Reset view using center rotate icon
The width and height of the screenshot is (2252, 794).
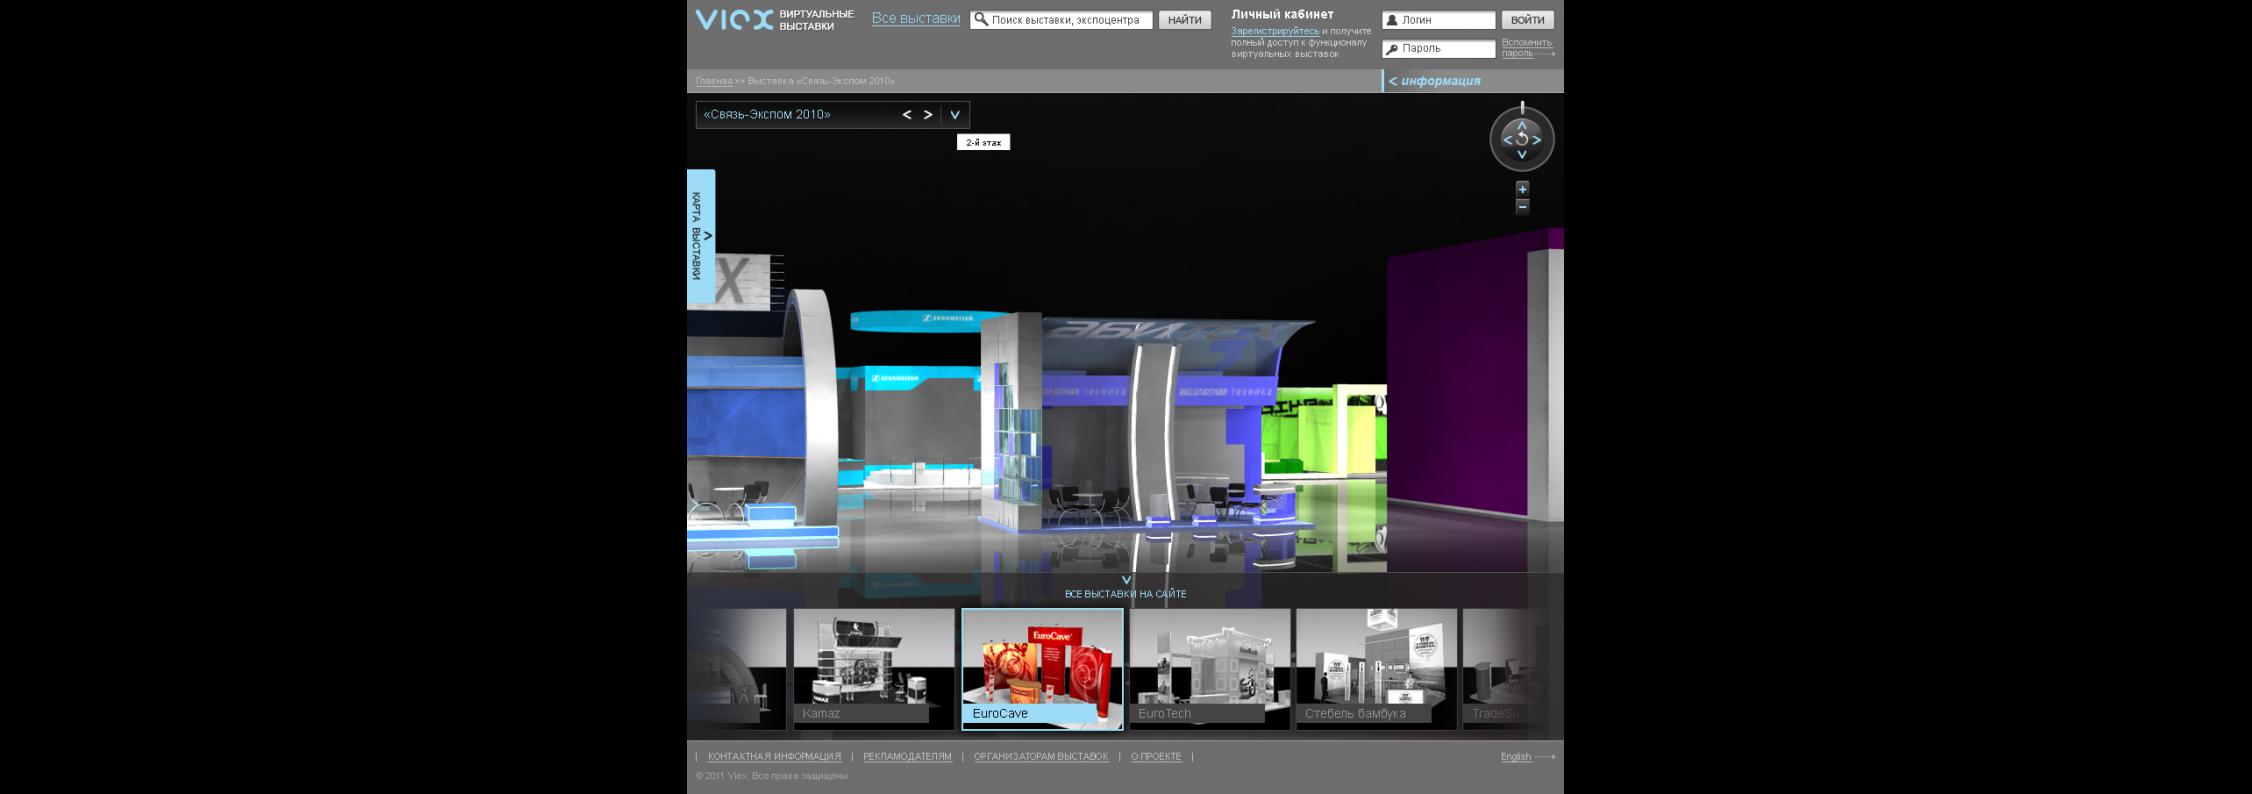click(x=1522, y=140)
